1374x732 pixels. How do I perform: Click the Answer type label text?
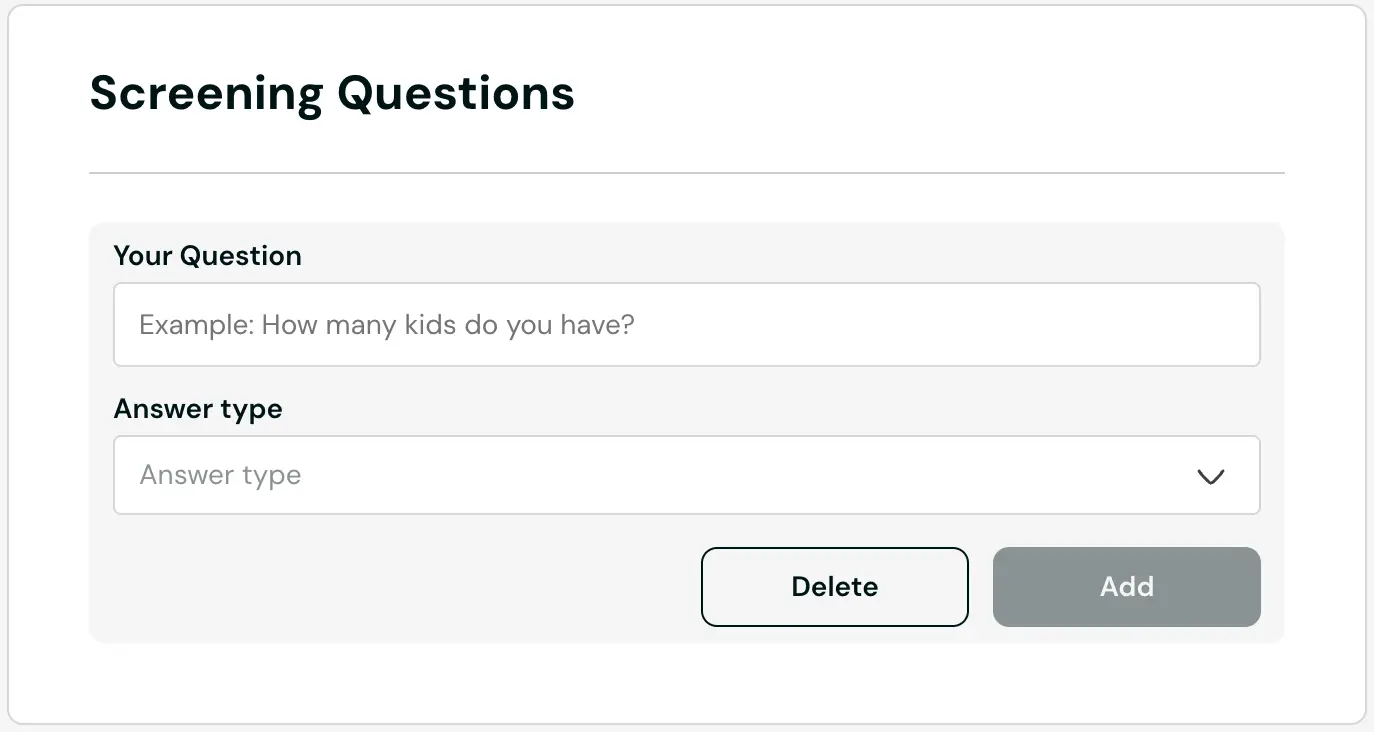(197, 409)
